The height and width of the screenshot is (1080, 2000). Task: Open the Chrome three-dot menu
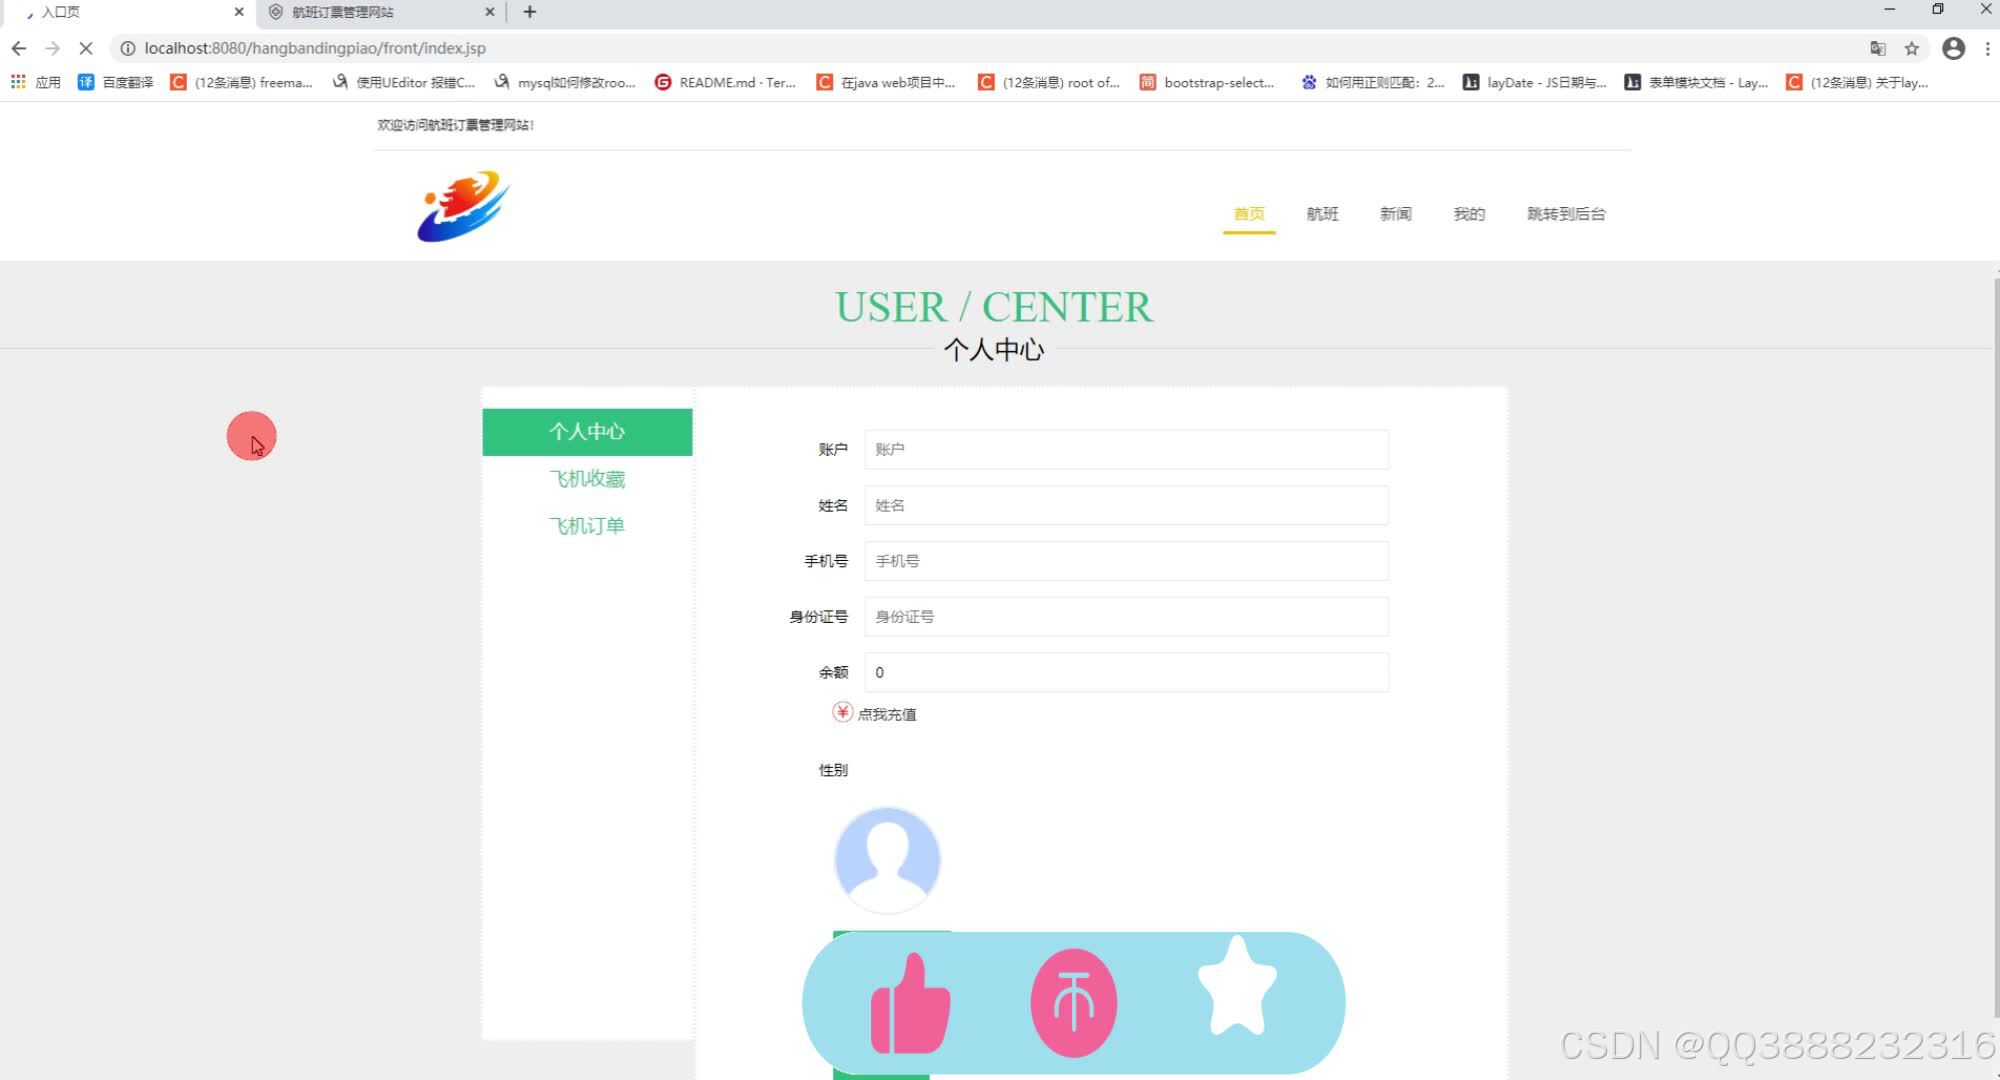tap(1986, 47)
